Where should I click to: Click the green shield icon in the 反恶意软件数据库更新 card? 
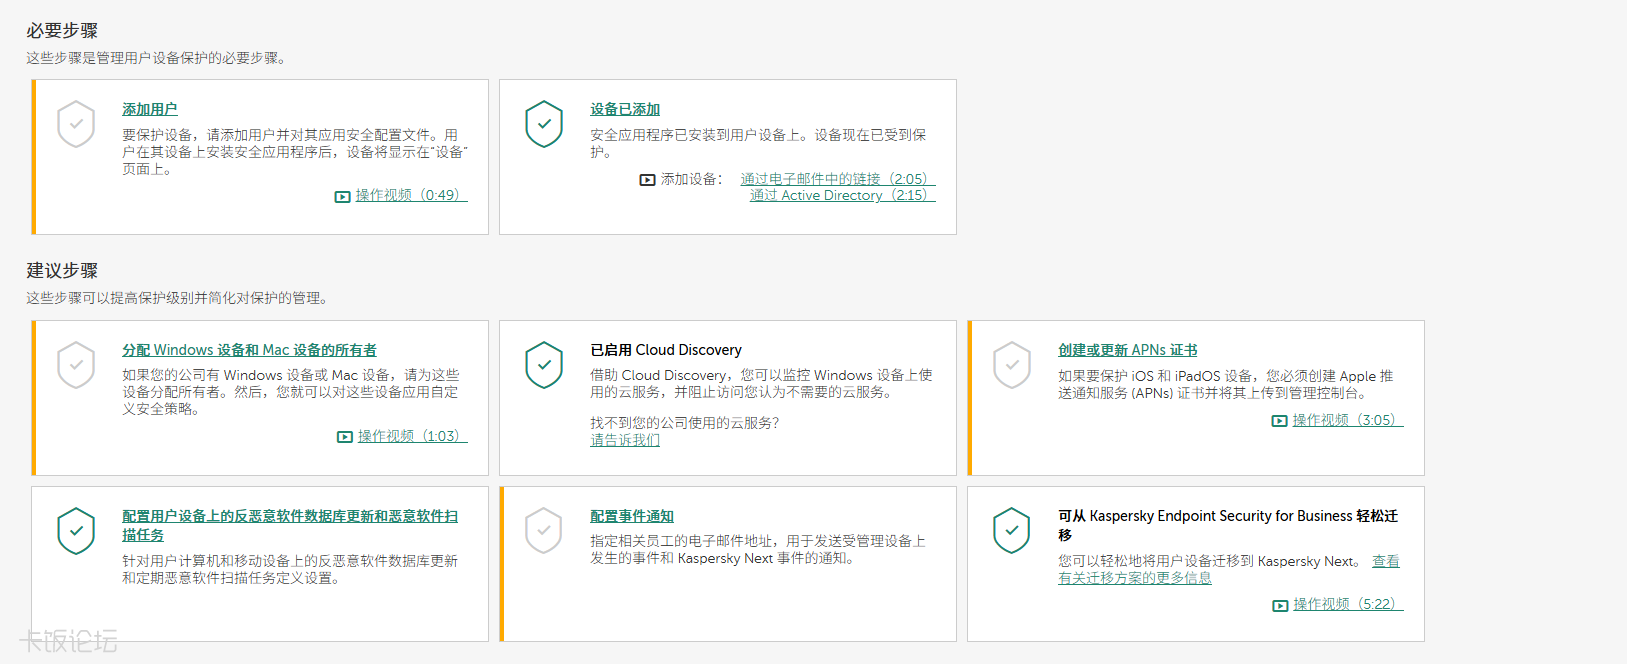(76, 531)
